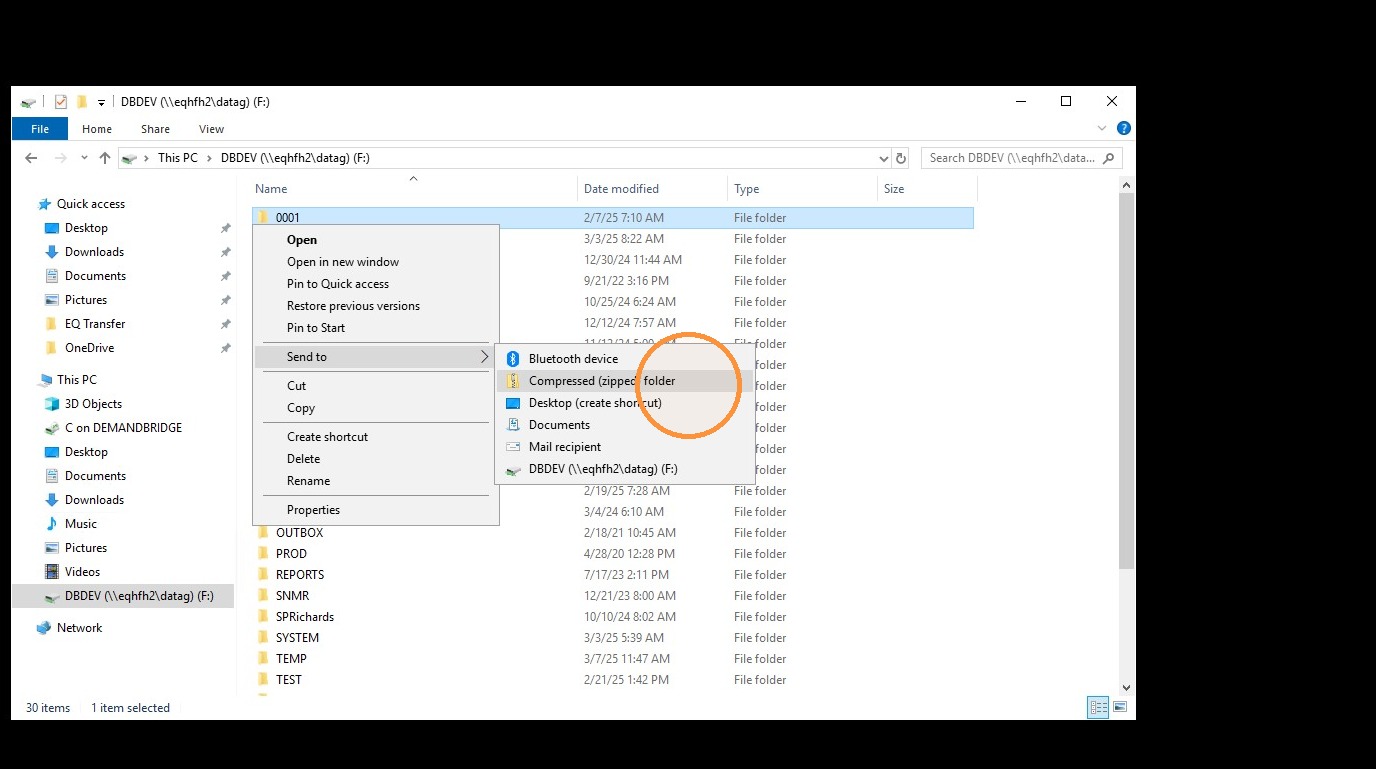The height and width of the screenshot is (769, 1376).
Task: Select DBDEV drive in navigation pane
Action: (x=123, y=596)
